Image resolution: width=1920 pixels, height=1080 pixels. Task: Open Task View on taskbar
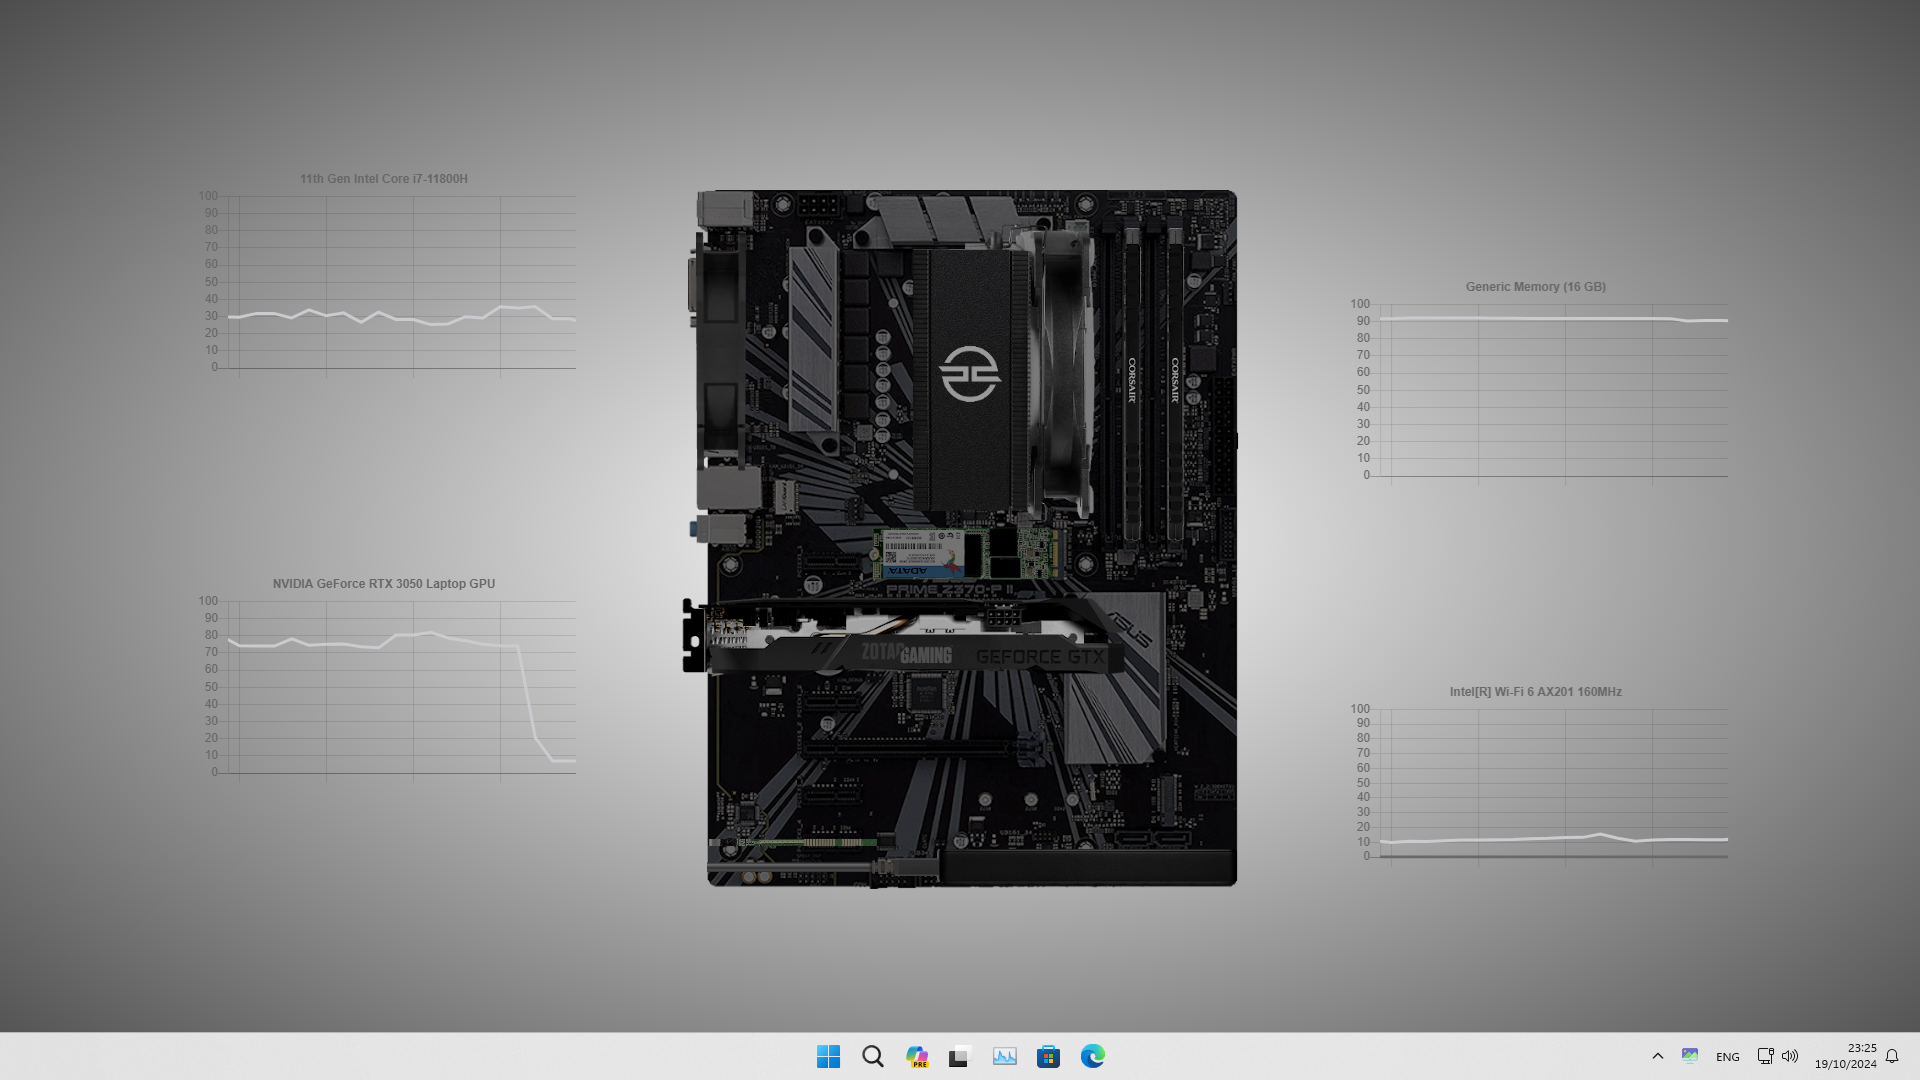pyautogui.click(x=960, y=1056)
